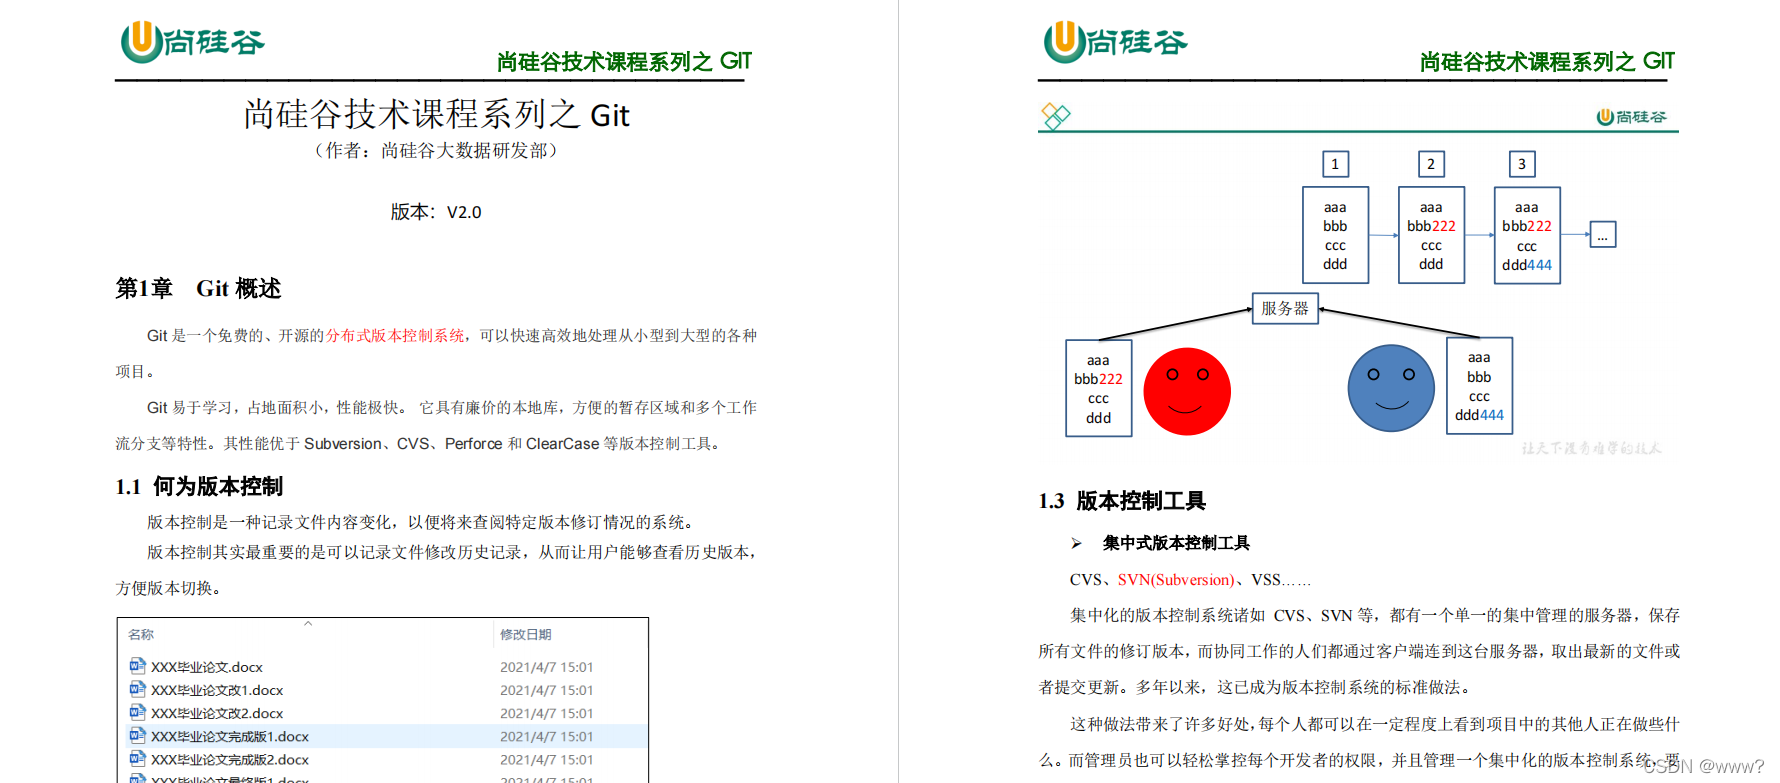The image size is (1780, 783).
Task: Click the blue smiley face in the diagram
Action: click(1391, 388)
